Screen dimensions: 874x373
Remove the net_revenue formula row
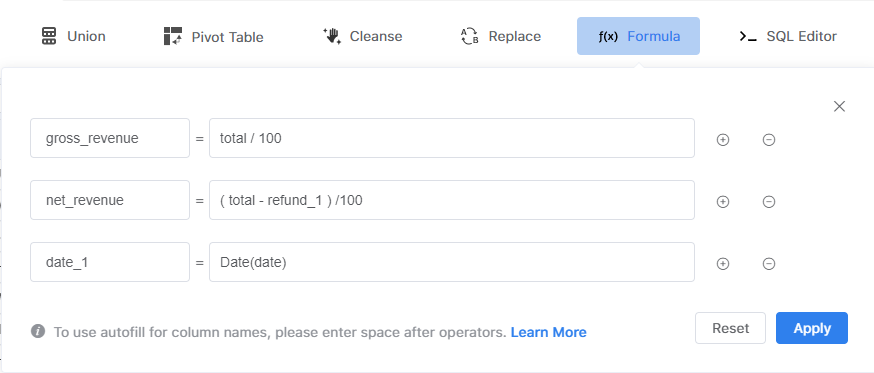click(769, 202)
